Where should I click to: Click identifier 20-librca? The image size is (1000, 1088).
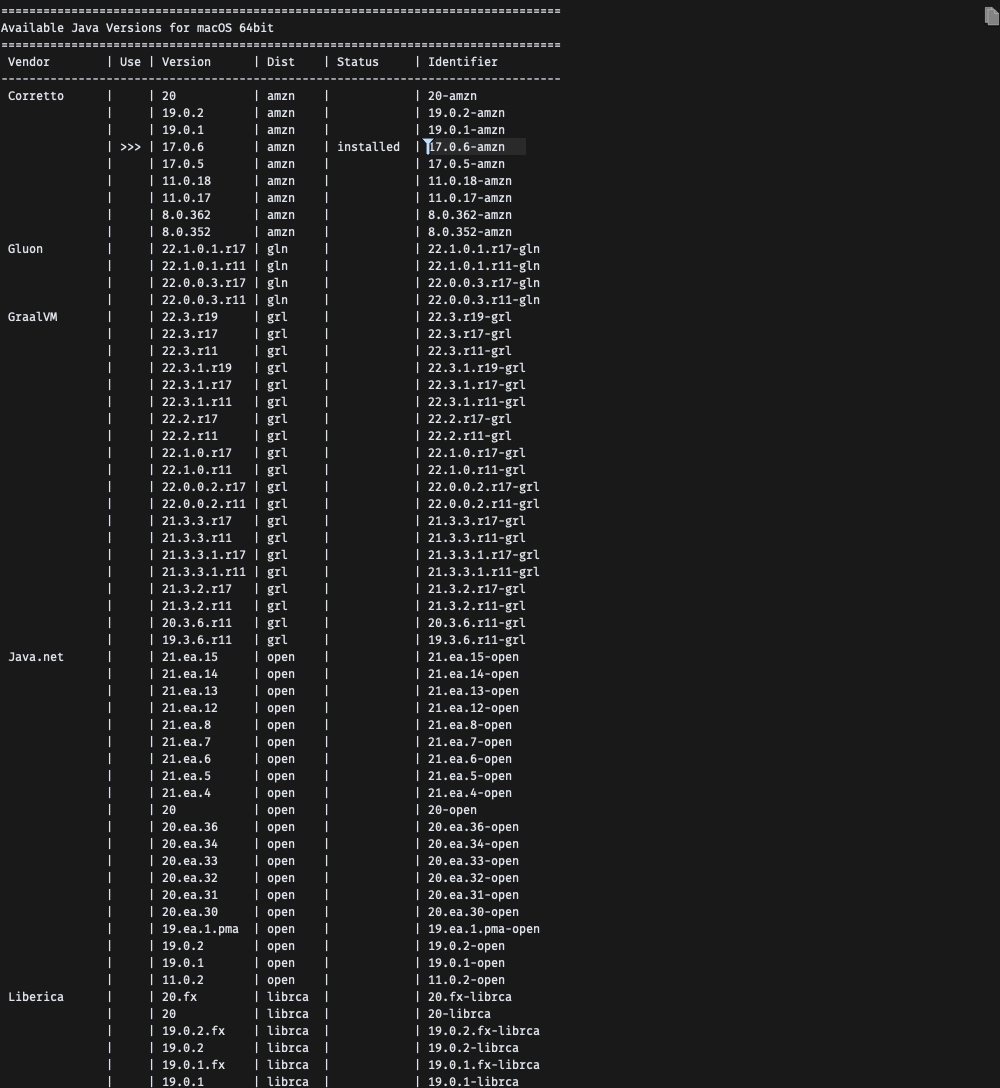click(459, 1014)
